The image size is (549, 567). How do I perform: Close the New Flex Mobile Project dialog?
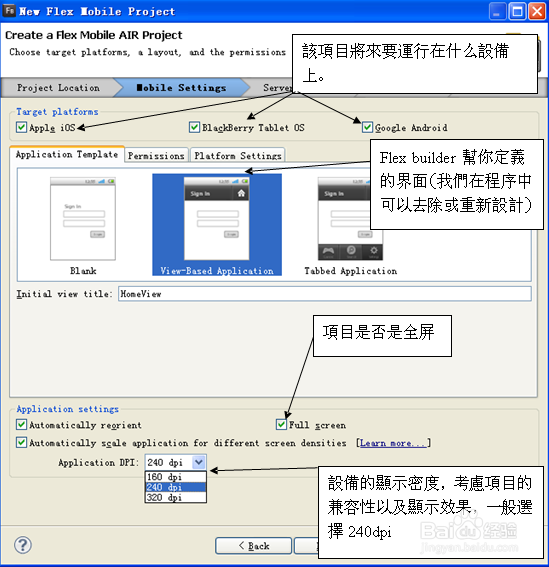coord(537,11)
